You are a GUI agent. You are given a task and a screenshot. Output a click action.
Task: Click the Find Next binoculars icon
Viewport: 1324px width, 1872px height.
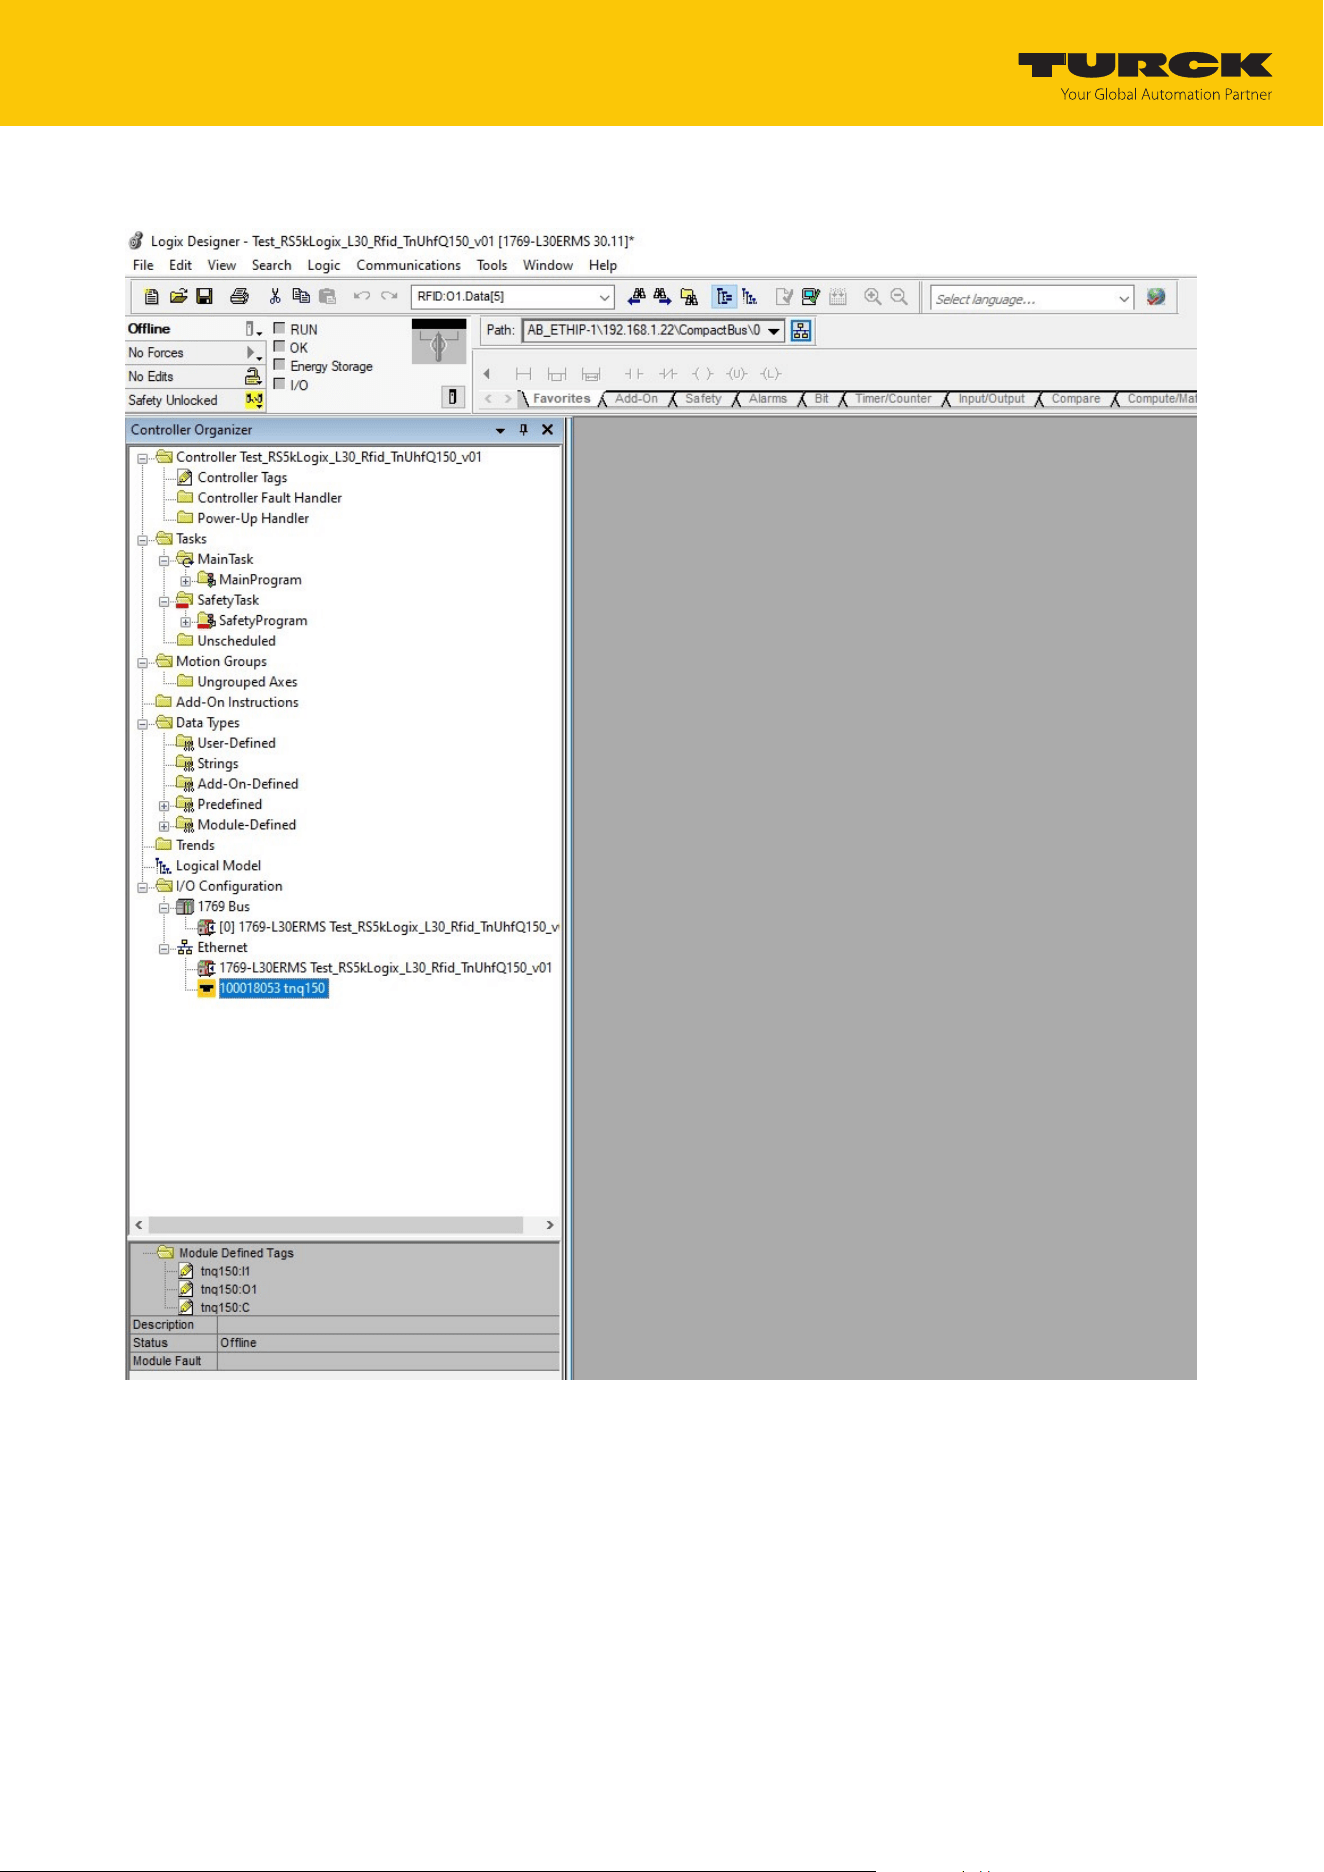tap(662, 297)
